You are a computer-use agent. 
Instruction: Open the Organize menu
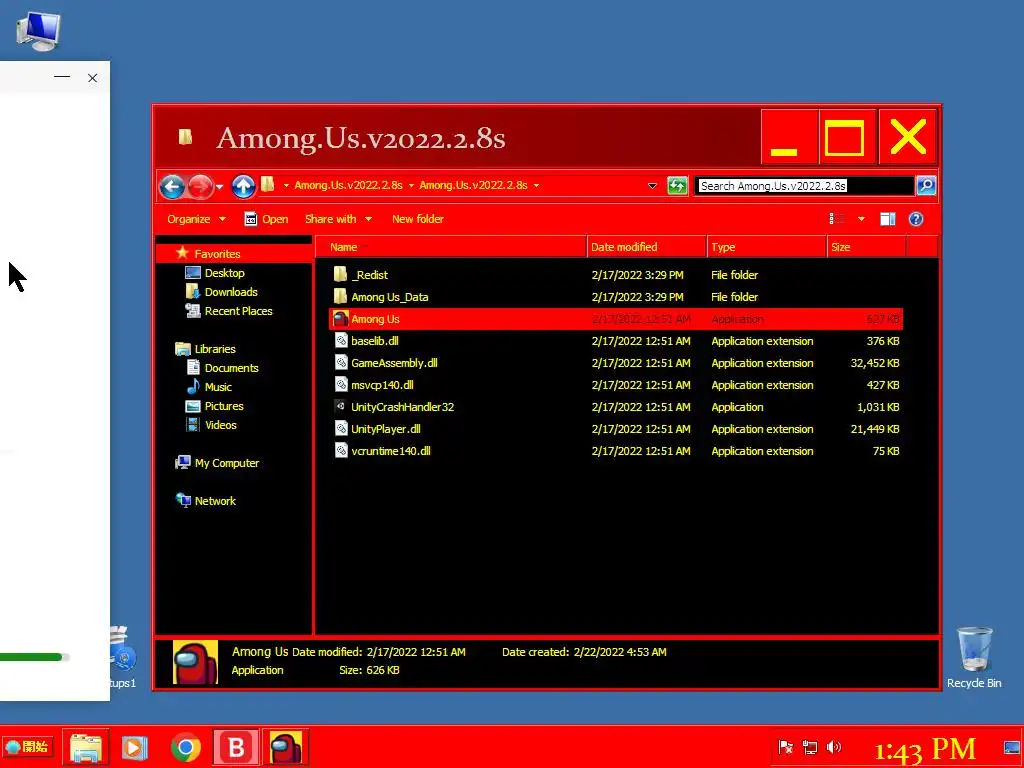click(196, 219)
